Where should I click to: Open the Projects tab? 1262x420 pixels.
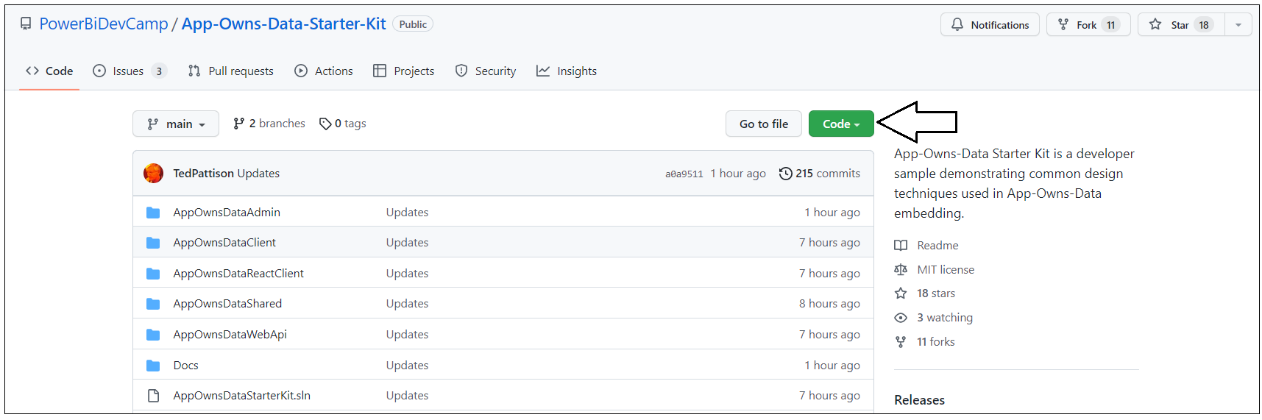click(x=404, y=71)
